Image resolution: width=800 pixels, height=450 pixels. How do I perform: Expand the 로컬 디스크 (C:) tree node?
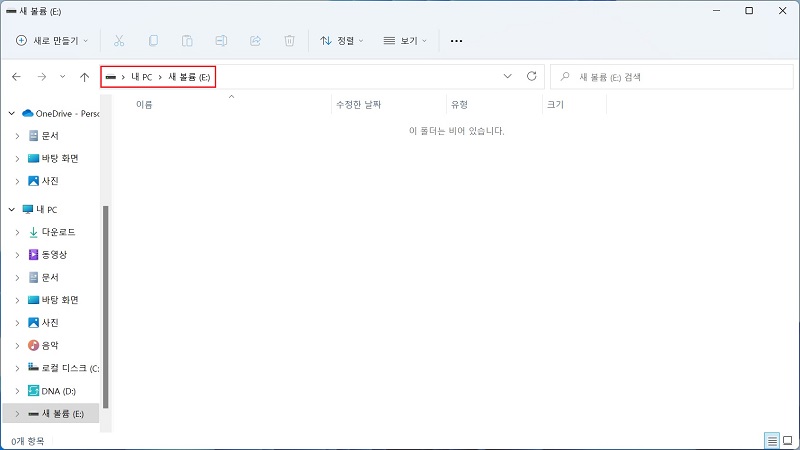point(17,368)
